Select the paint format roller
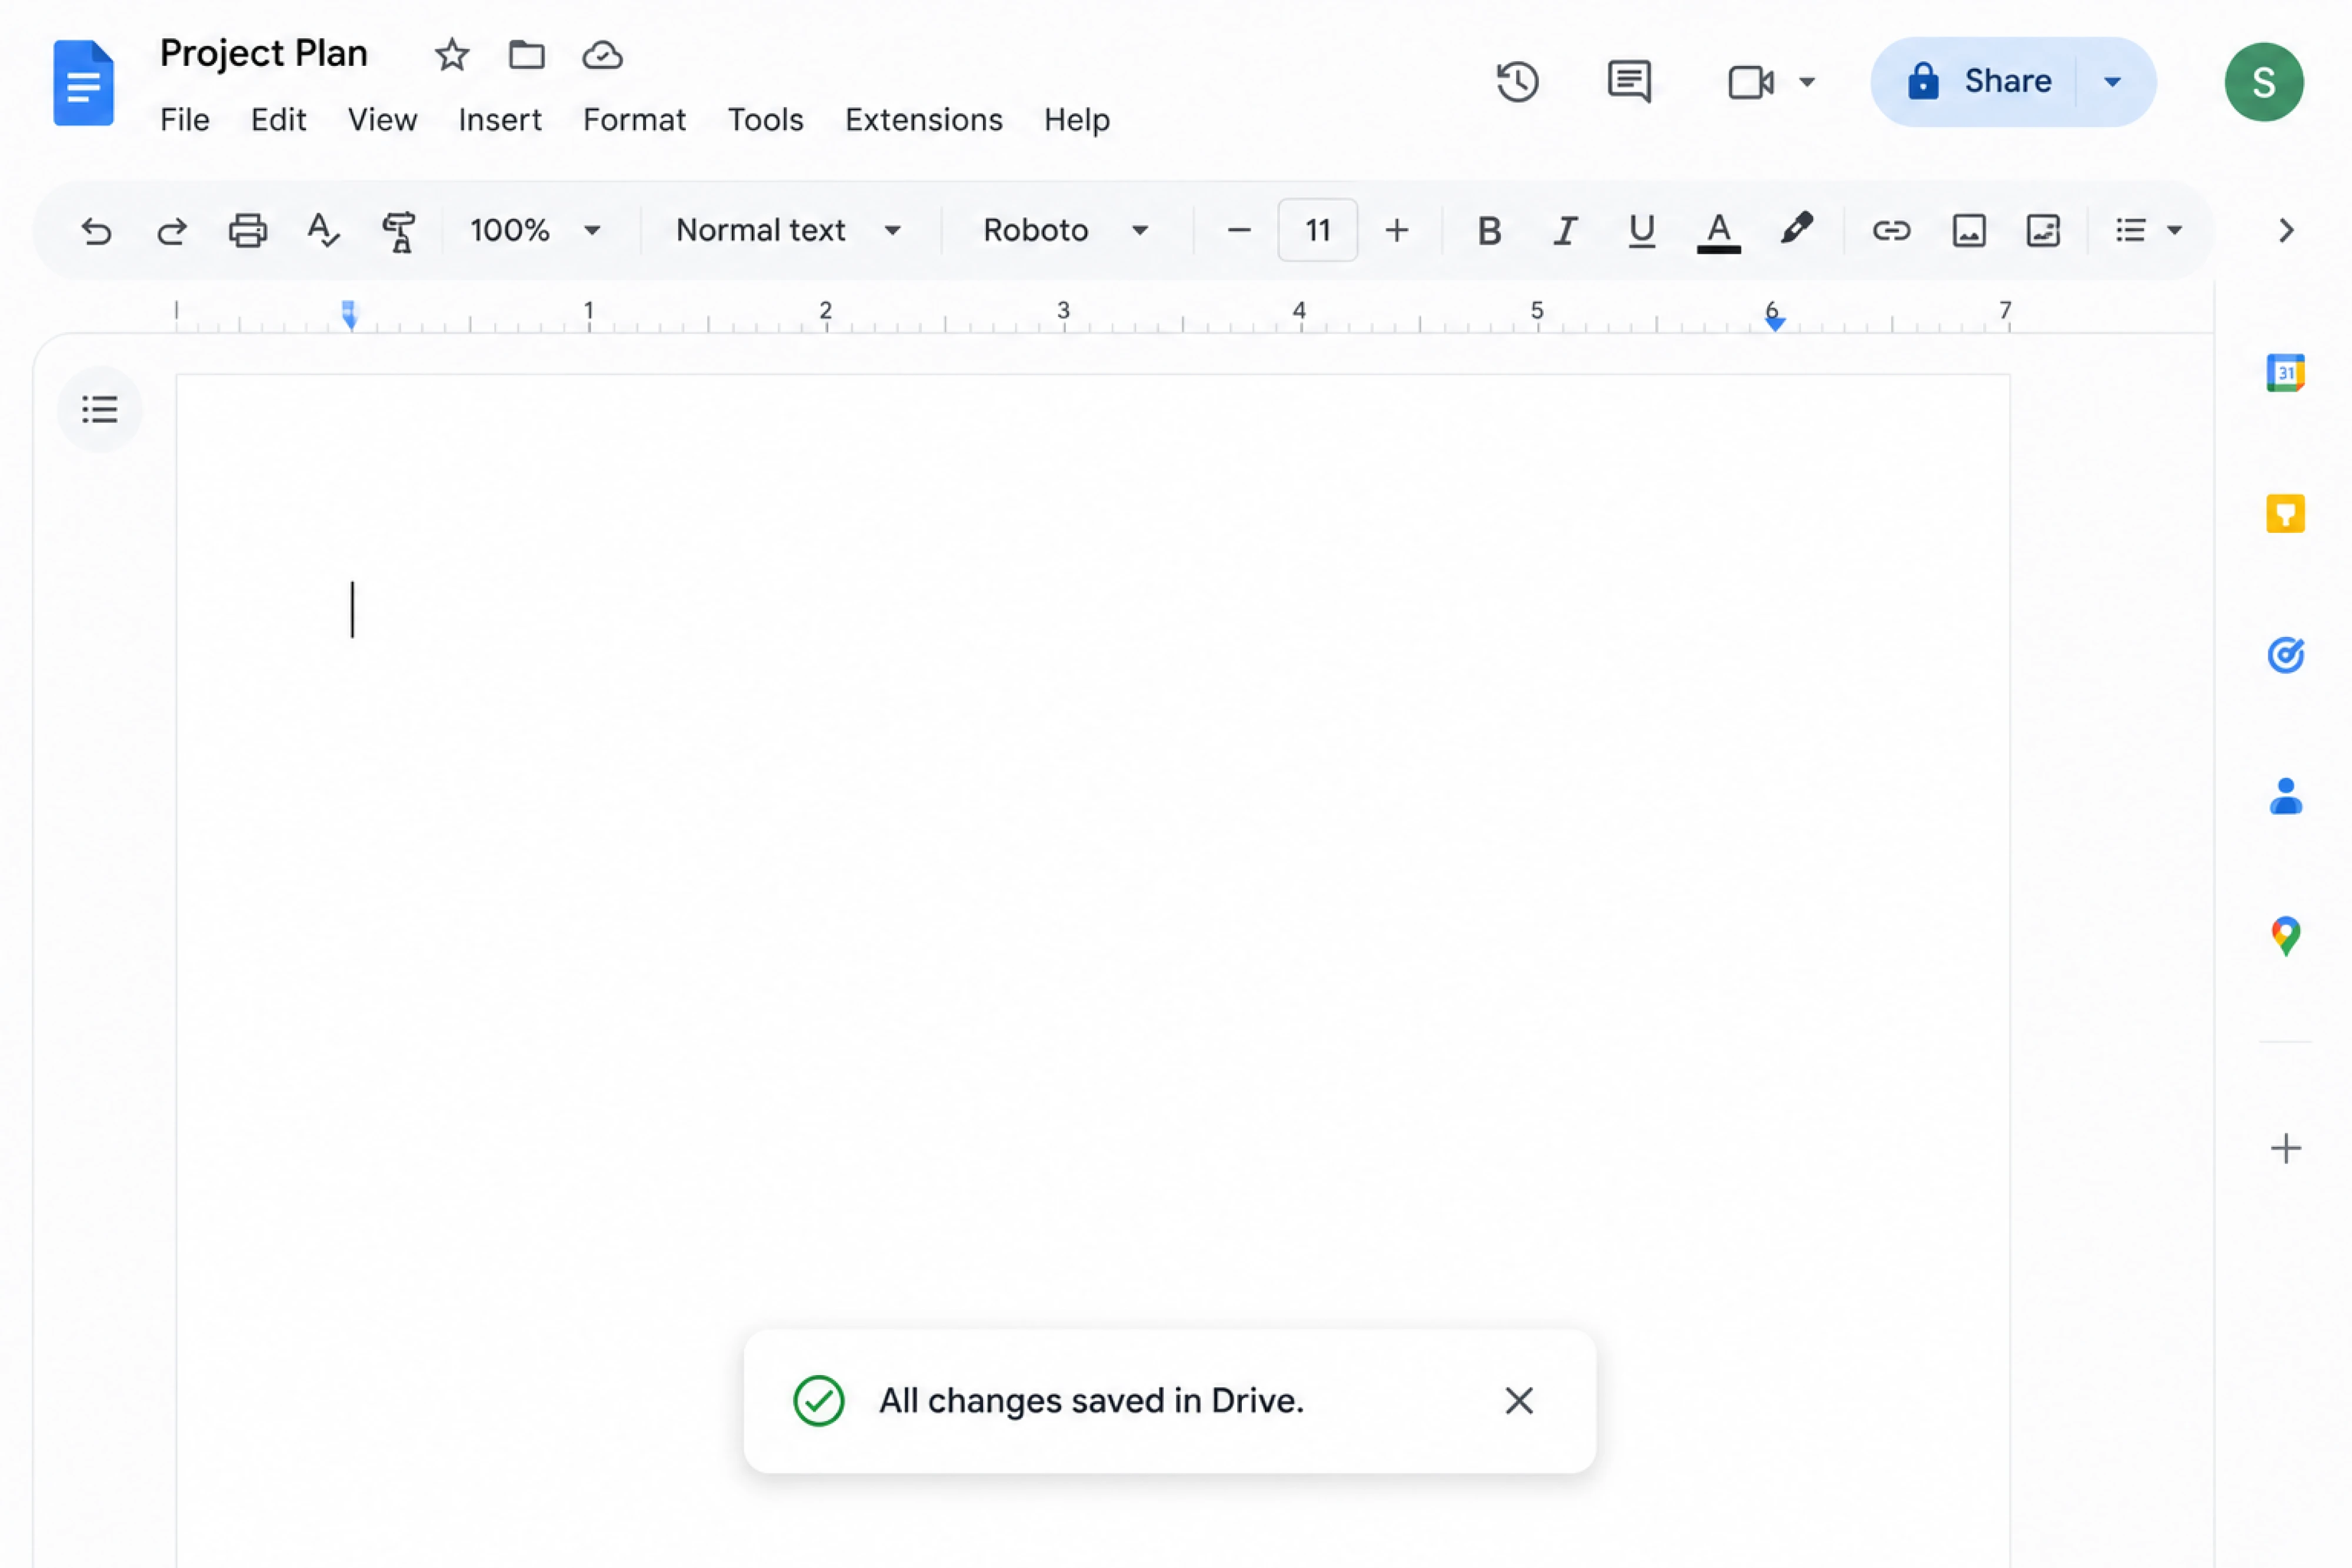Viewport: 2352px width, 1568px height. [399, 232]
